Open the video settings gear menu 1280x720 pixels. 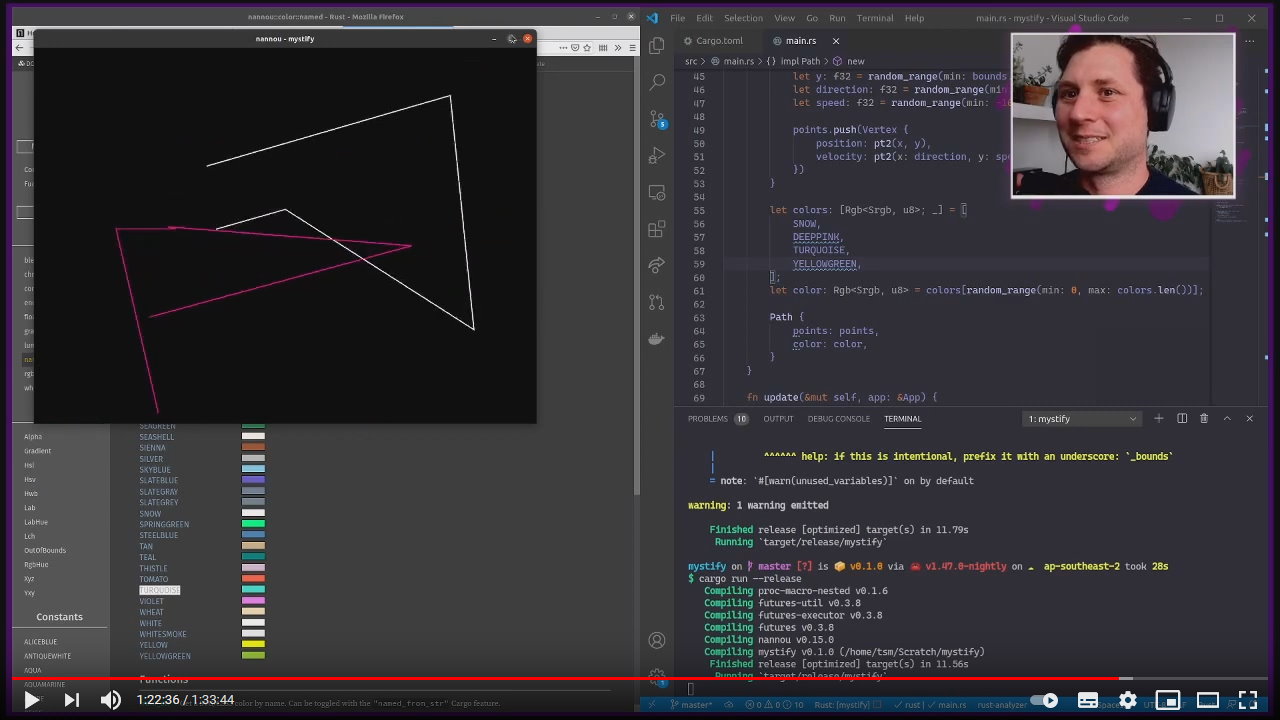coord(1128,700)
